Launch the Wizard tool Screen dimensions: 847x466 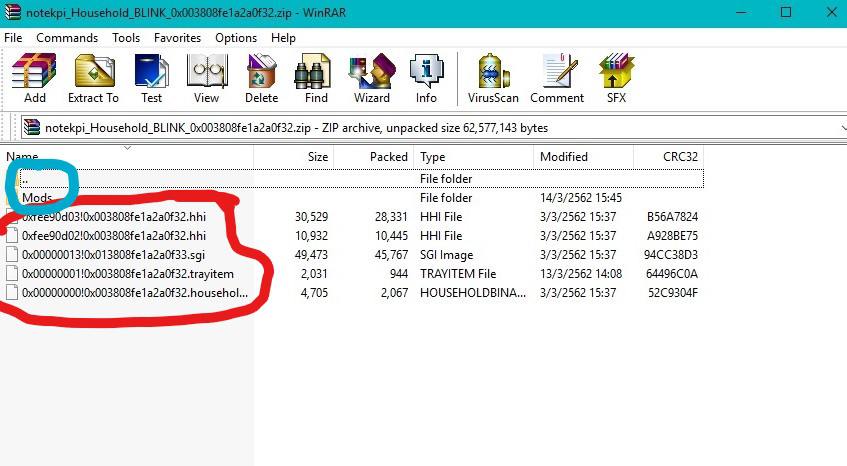pos(372,78)
